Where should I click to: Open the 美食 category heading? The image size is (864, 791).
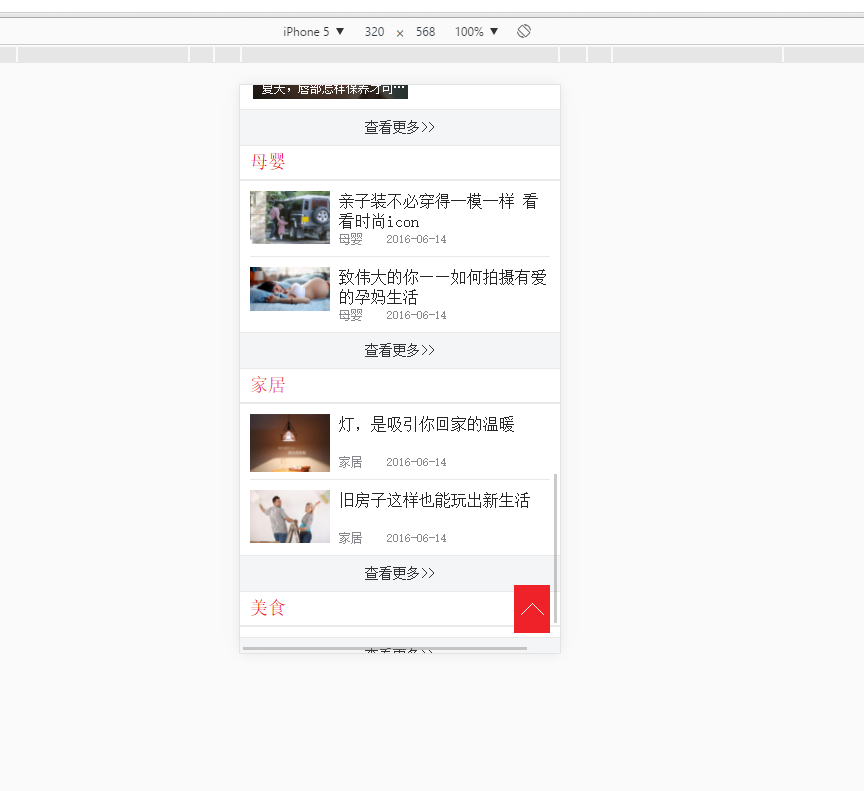coord(267,607)
